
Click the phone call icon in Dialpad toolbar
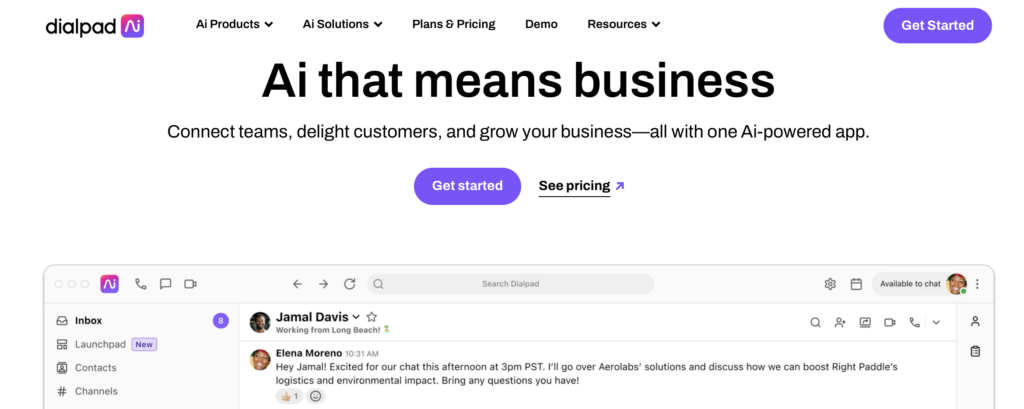[x=141, y=284]
